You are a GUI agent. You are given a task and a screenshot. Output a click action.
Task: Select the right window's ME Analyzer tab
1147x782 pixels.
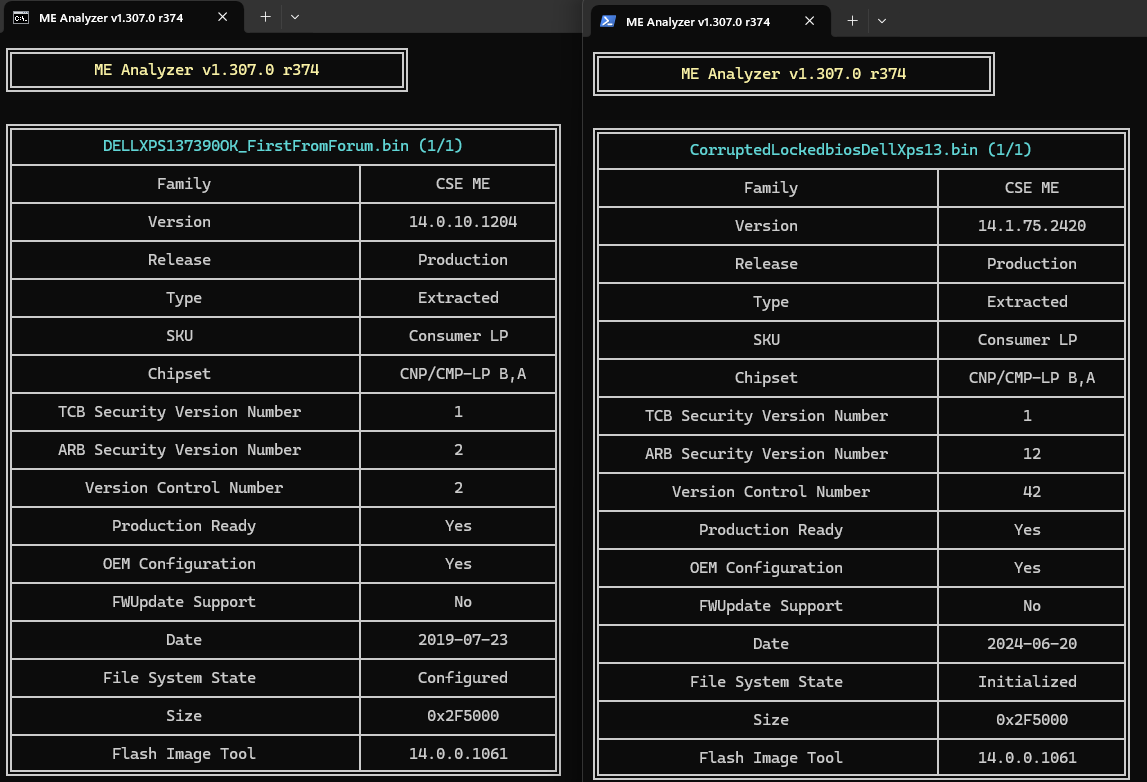pyautogui.click(x=710, y=21)
